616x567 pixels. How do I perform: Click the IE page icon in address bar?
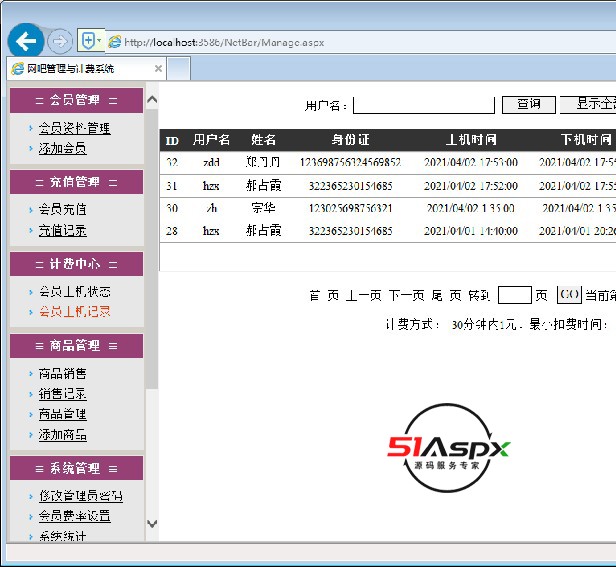pos(115,43)
